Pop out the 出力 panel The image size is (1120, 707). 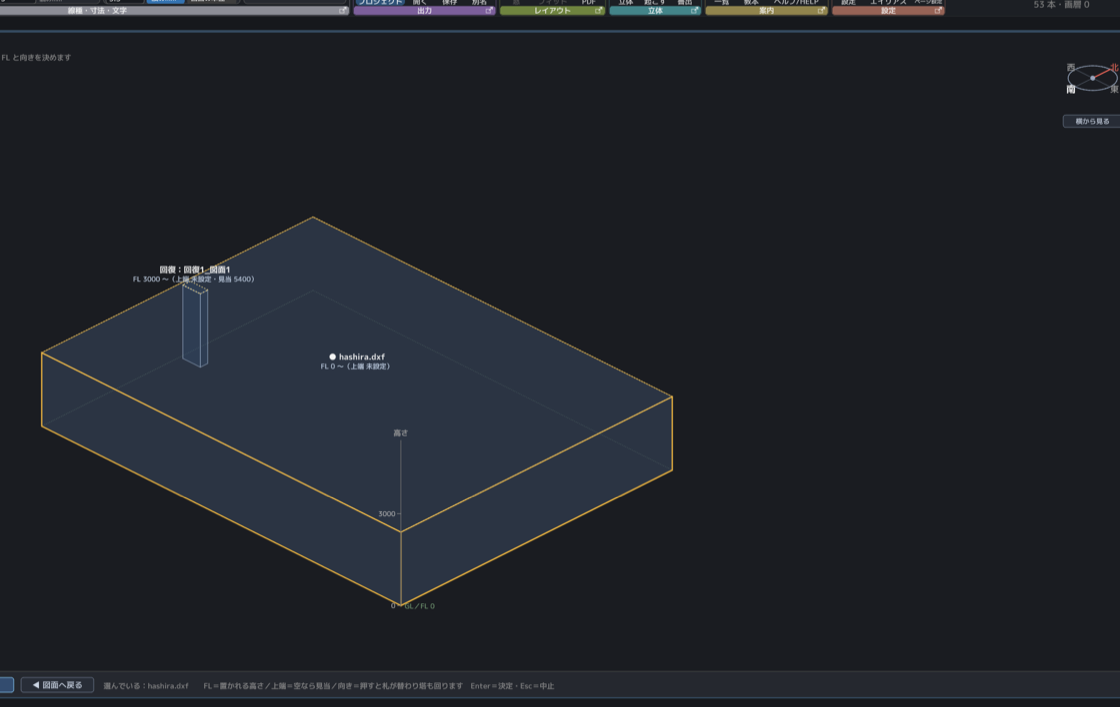[x=489, y=11]
